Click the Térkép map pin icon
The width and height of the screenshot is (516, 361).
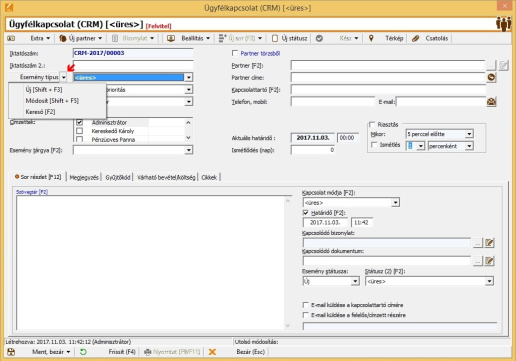point(371,38)
